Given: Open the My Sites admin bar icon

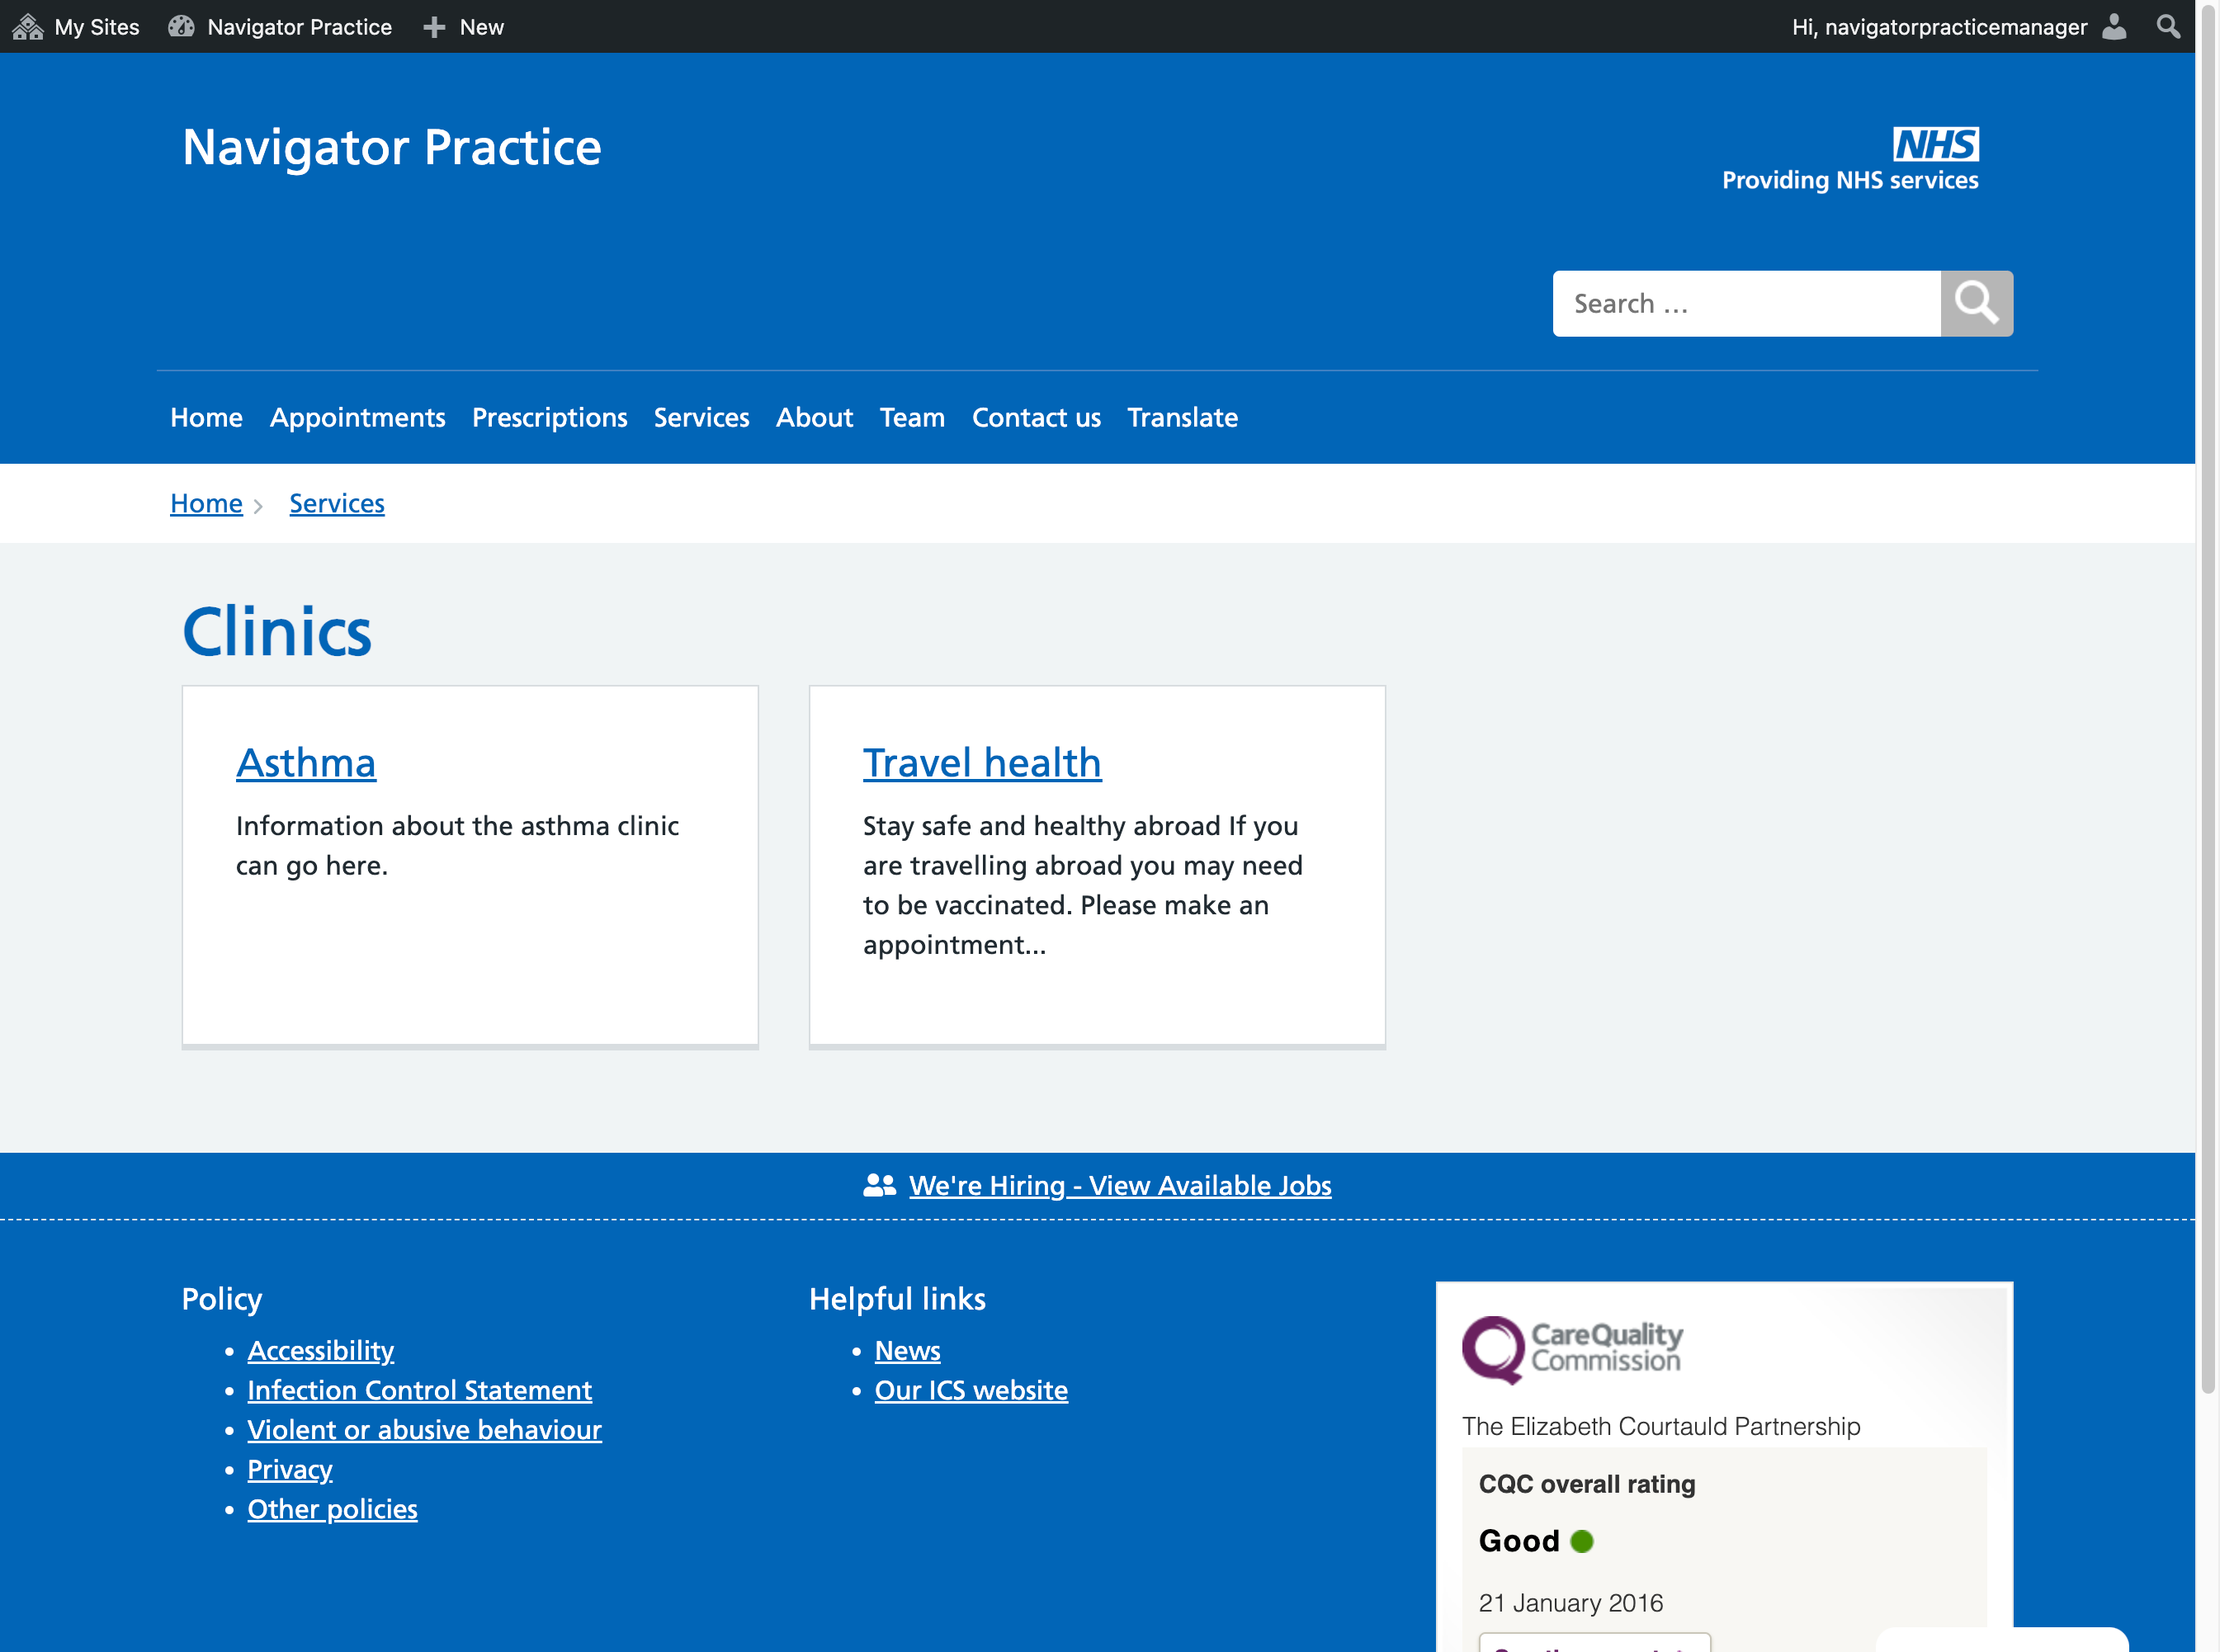Looking at the screenshot, I should pyautogui.click(x=28, y=27).
